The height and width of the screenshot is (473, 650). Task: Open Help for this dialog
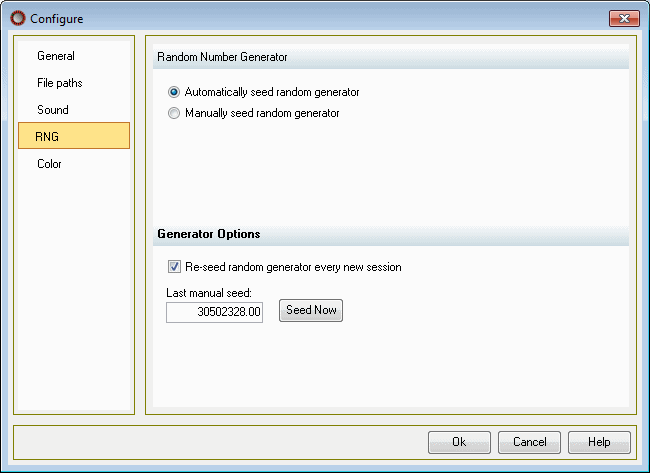pyautogui.click(x=599, y=442)
